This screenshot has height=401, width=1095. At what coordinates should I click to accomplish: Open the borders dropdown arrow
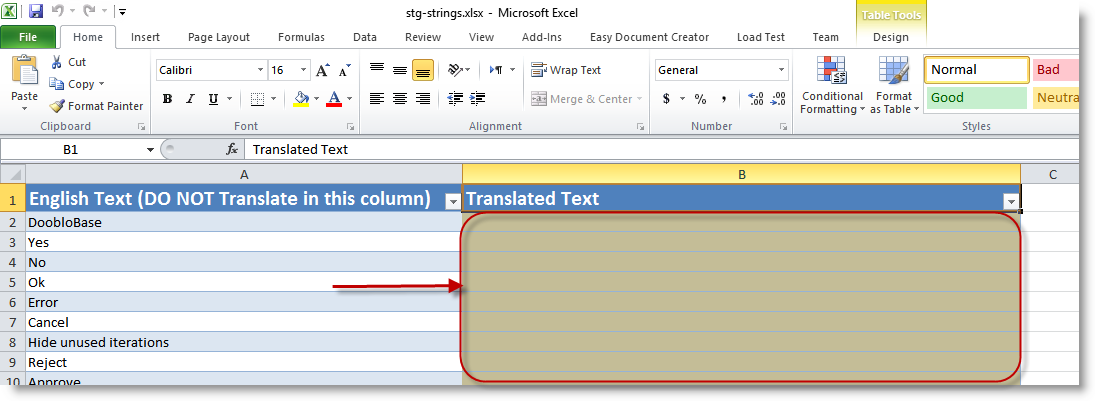[274, 99]
